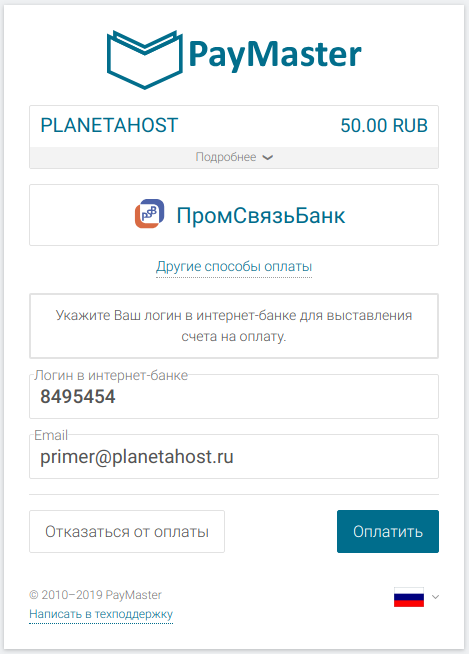Click the Russian flag language icon
The height and width of the screenshot is (654, 469).
[x=409, y=597]
